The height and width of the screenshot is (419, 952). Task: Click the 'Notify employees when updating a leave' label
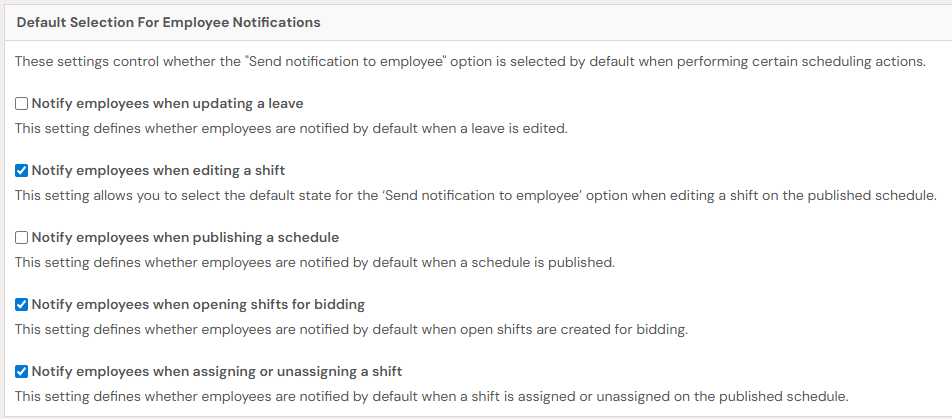(x=167, y=103)
